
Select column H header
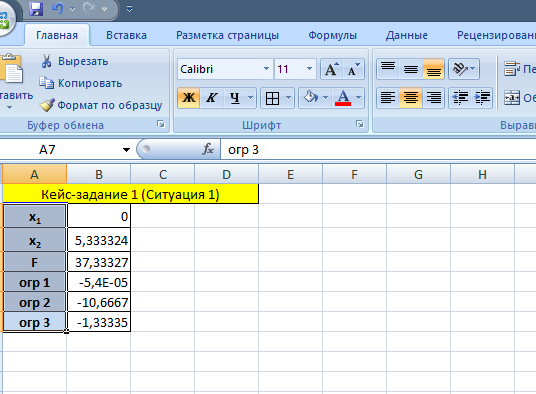[482, 175]
